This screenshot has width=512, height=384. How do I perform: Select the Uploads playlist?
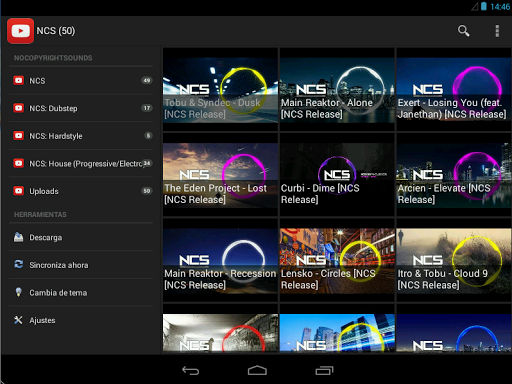(x=81, y=191)
